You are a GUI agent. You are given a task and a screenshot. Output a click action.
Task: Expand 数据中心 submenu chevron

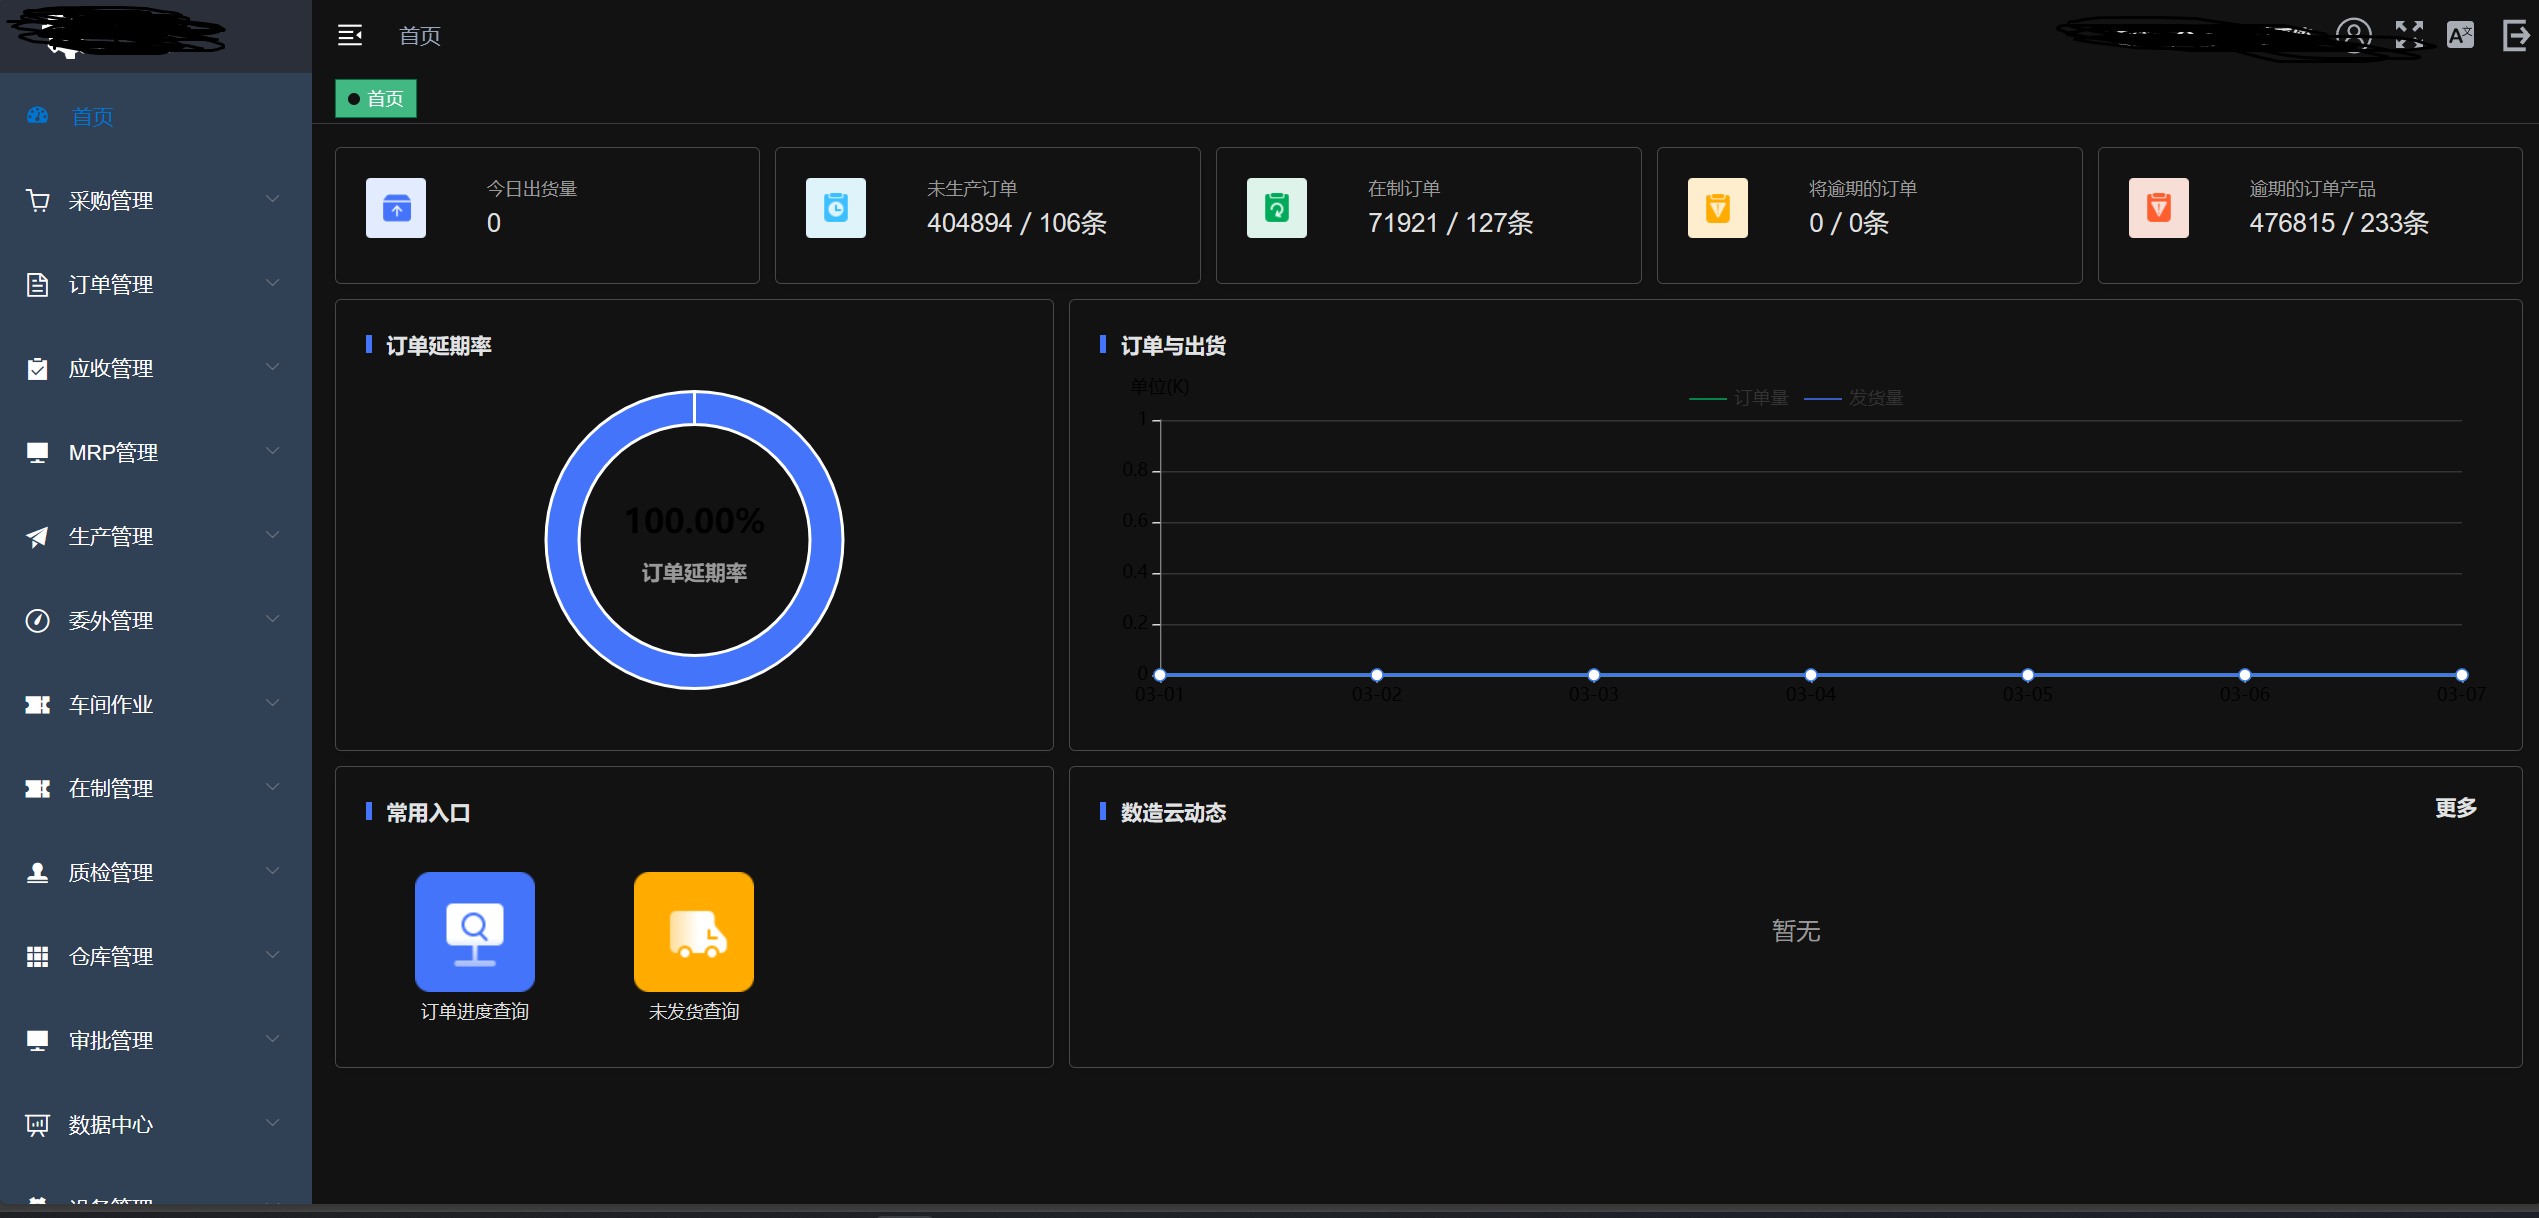(x=272, y=1124)
